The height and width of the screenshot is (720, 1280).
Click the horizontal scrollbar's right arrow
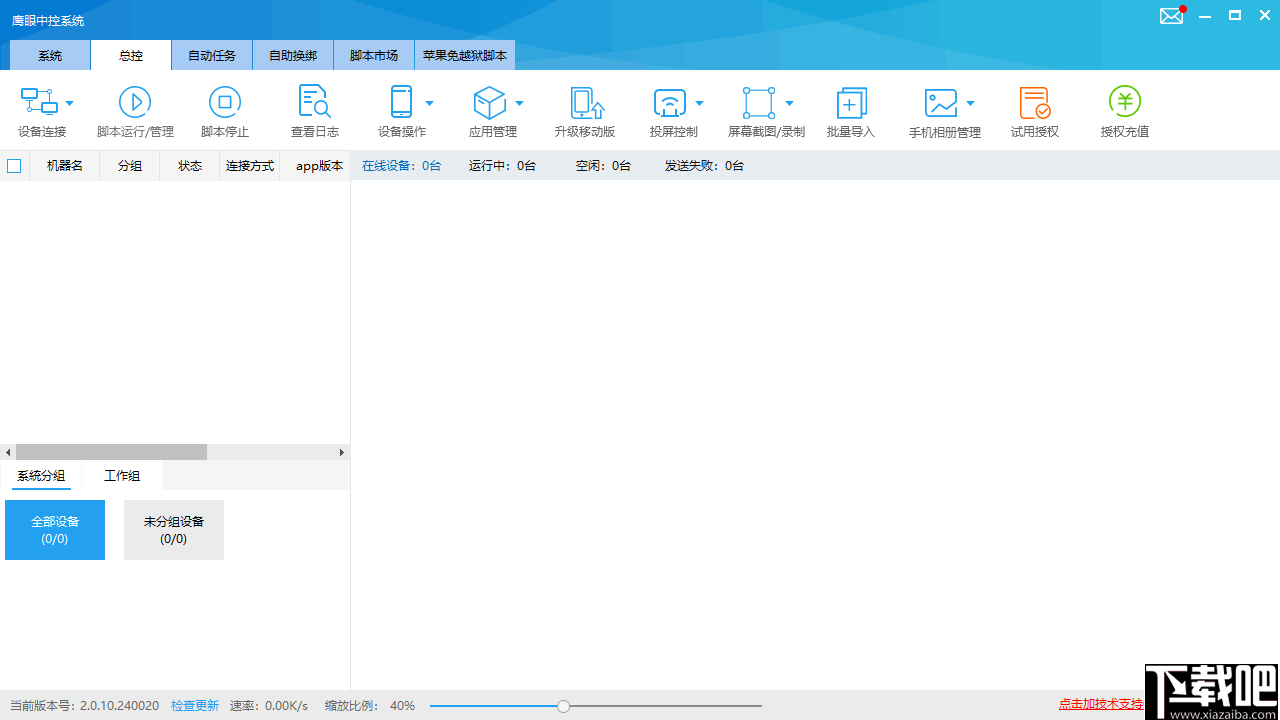tap(342, 452)
